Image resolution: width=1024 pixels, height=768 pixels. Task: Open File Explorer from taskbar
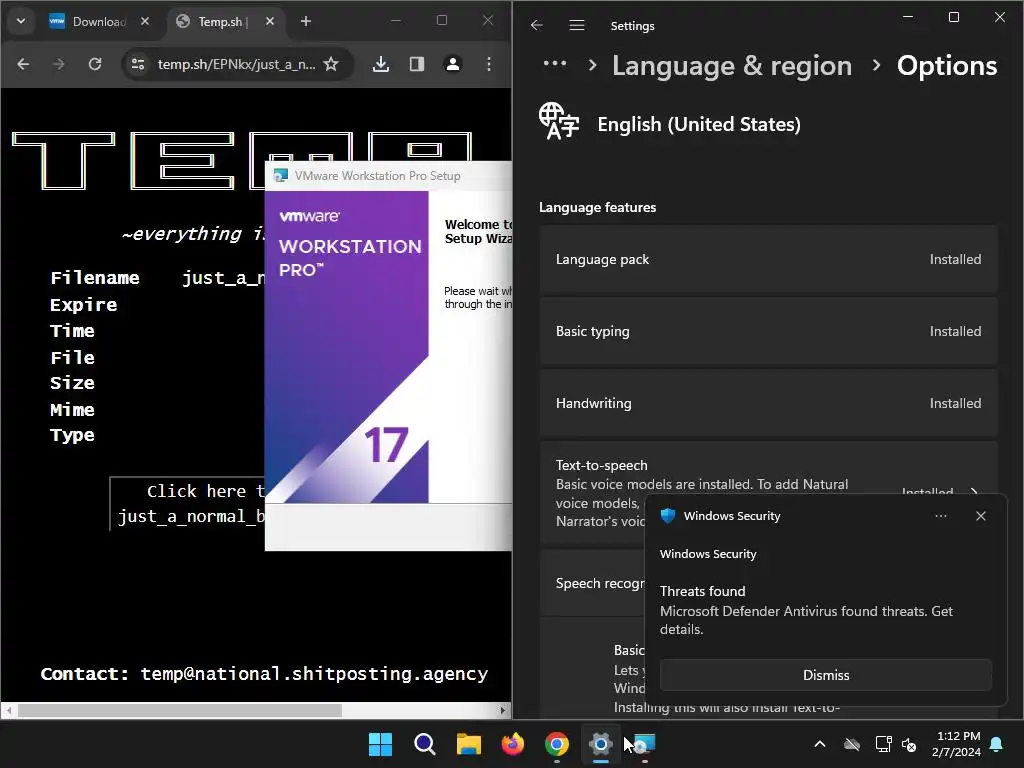(468, 744)
